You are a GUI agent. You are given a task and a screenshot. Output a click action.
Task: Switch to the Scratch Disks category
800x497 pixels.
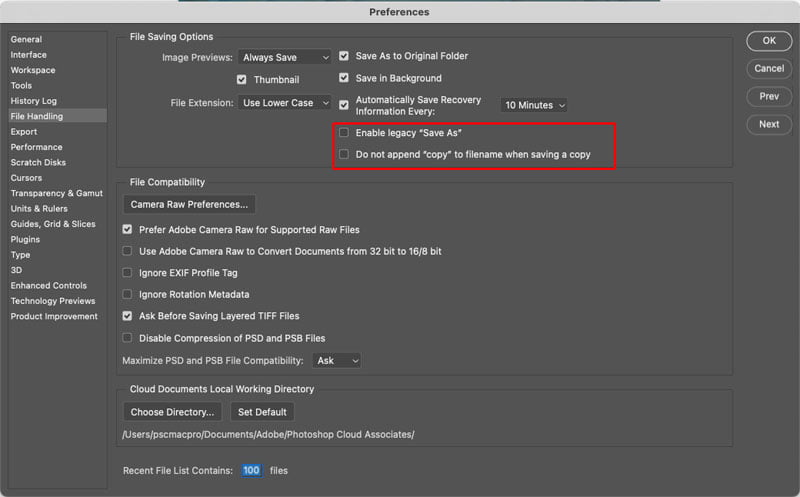click(38, 162)
